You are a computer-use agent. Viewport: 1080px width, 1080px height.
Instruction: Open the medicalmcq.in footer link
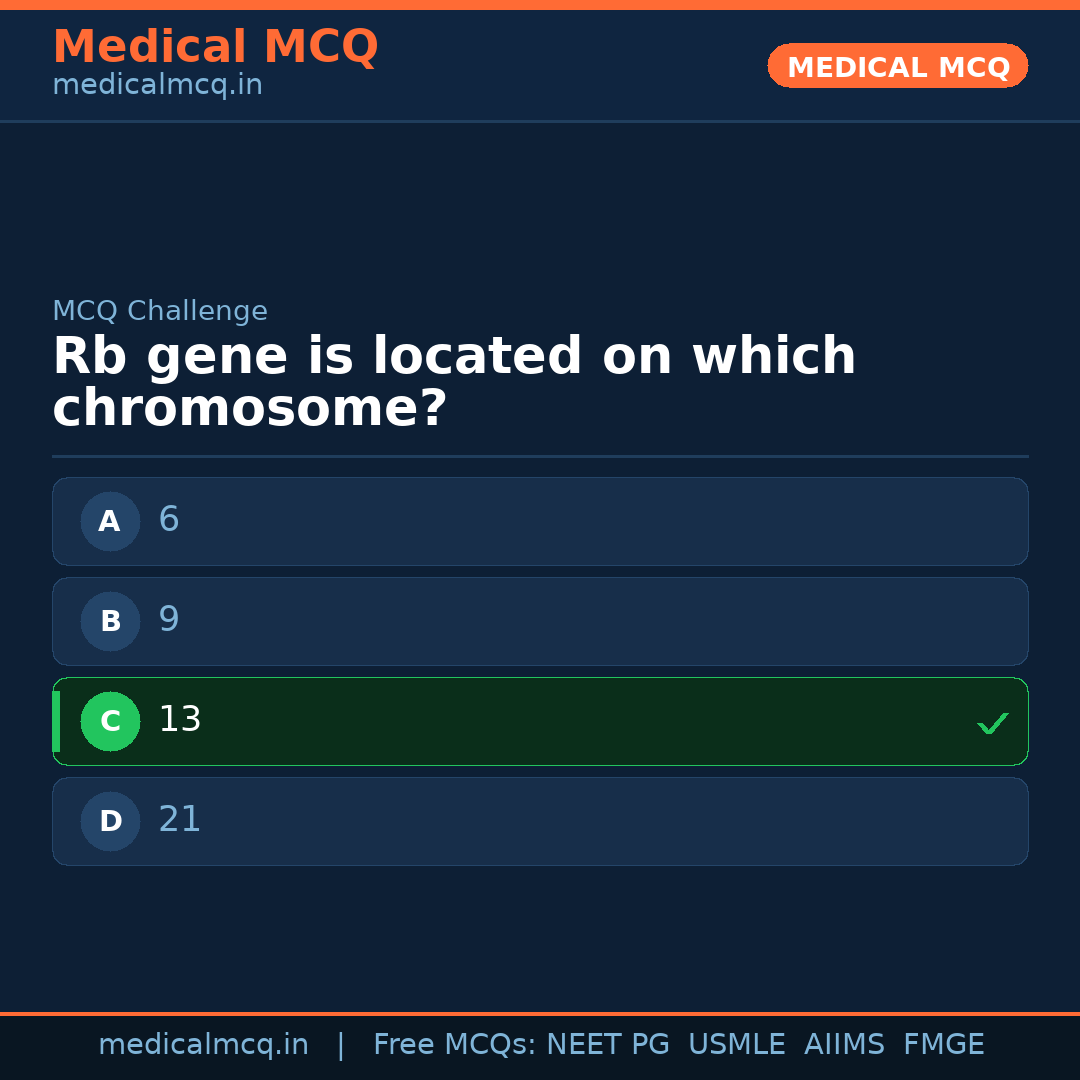[203, 1044]
